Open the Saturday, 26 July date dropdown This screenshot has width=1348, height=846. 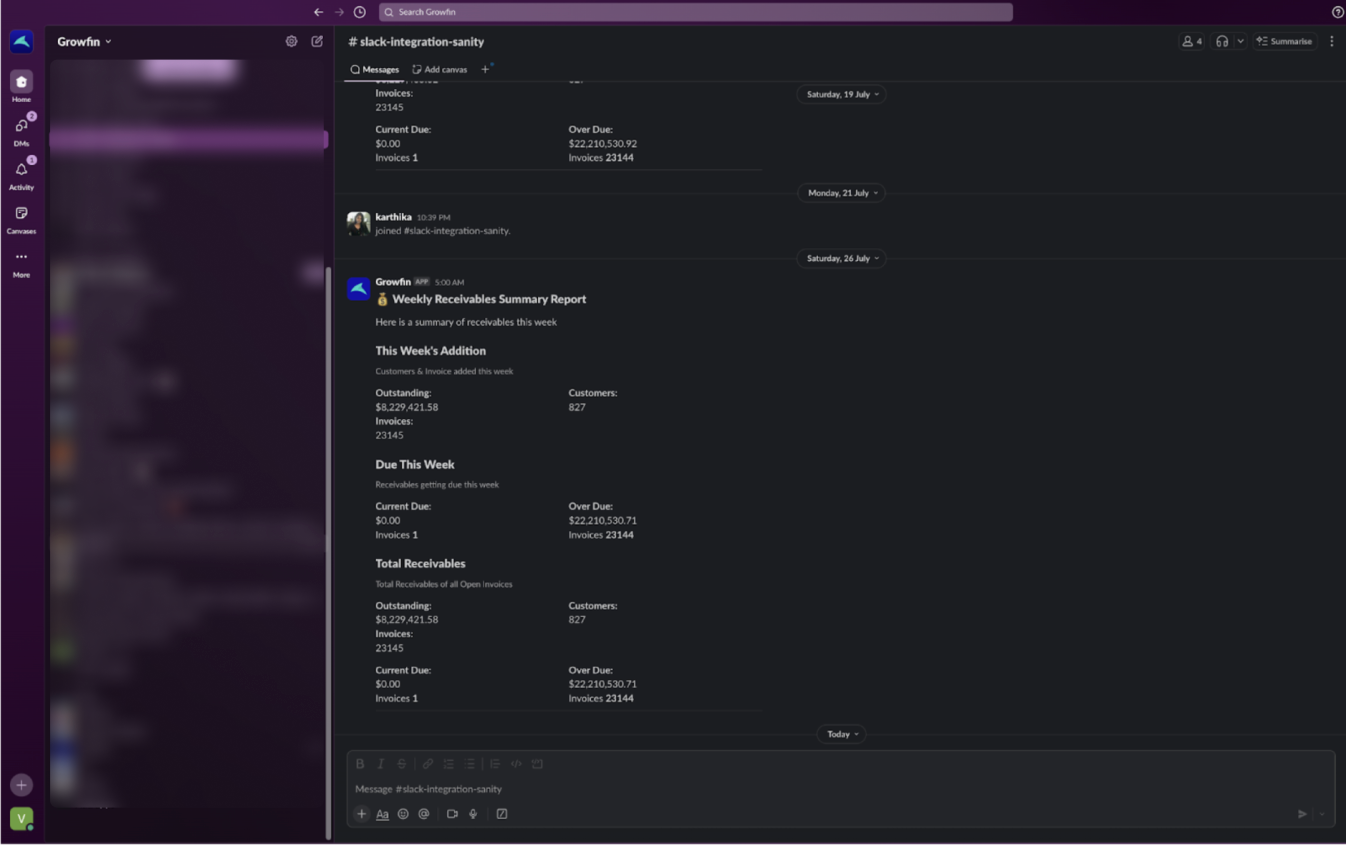click(842, 259)
